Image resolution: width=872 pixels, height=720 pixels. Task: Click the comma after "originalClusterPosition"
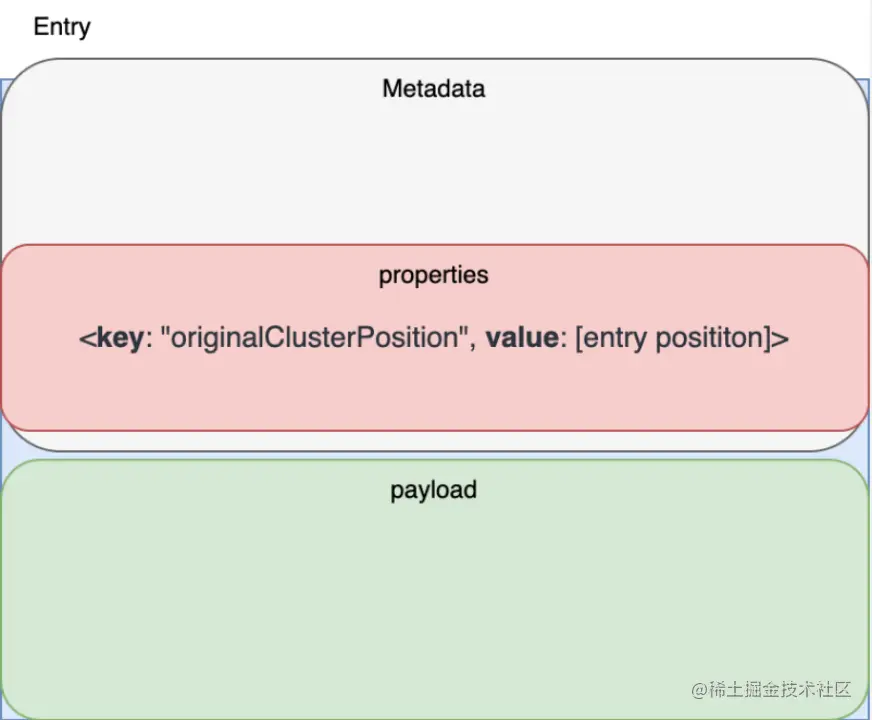(469, 340)
